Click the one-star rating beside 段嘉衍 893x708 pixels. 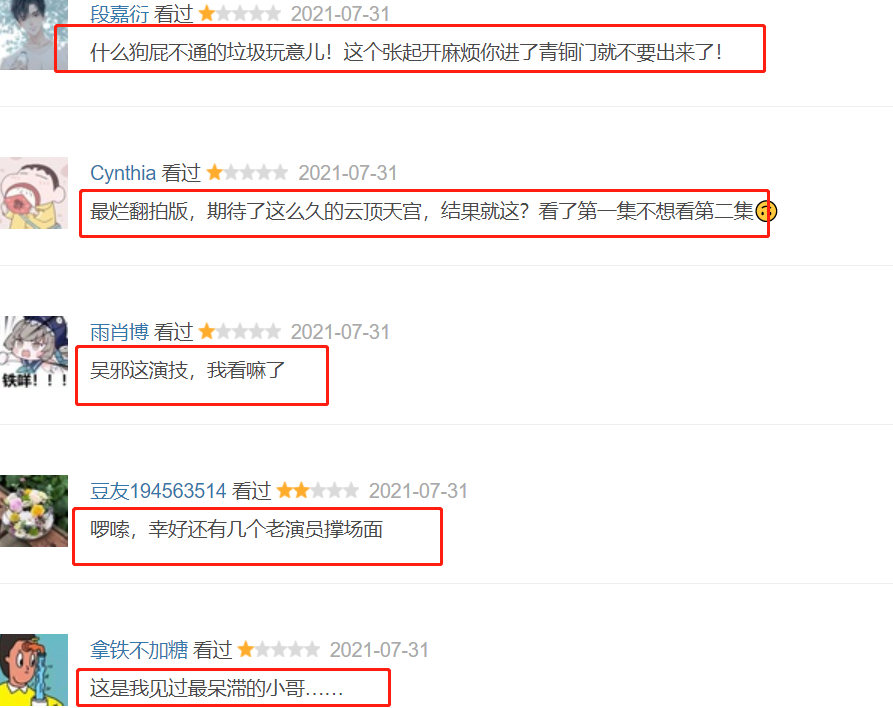point(240,14)
